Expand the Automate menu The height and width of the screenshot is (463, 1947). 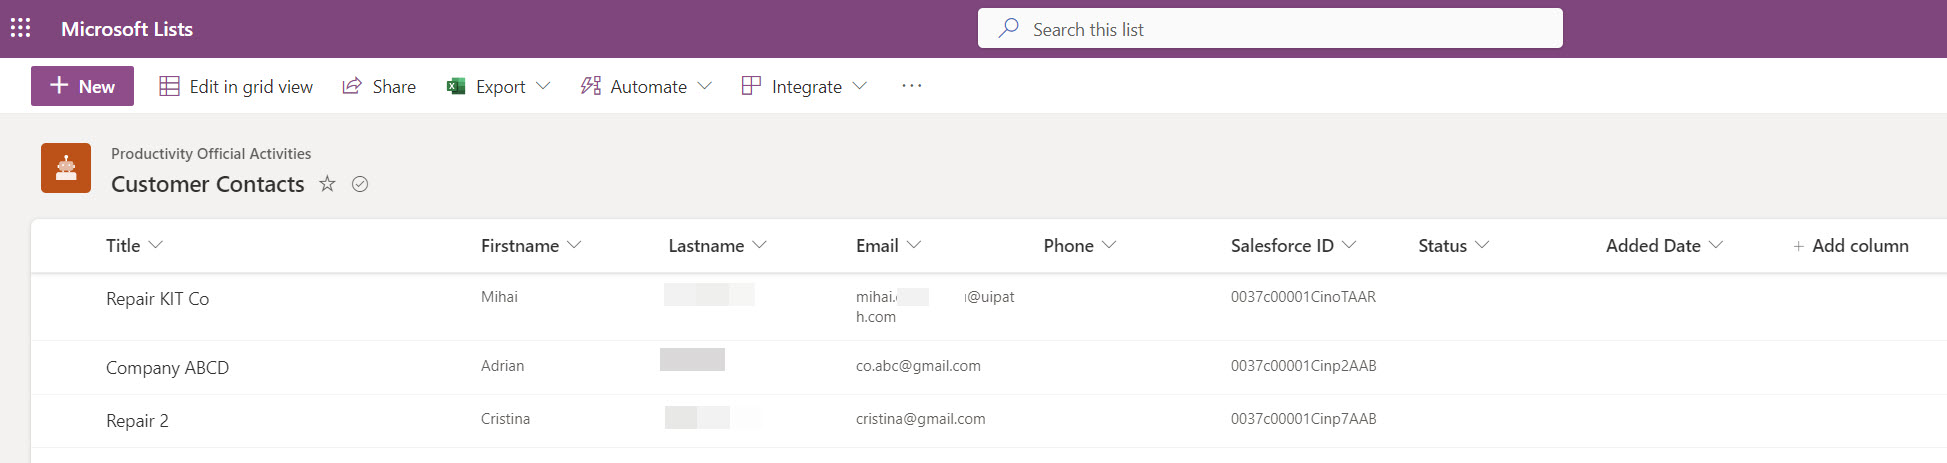tap(646, 87)
